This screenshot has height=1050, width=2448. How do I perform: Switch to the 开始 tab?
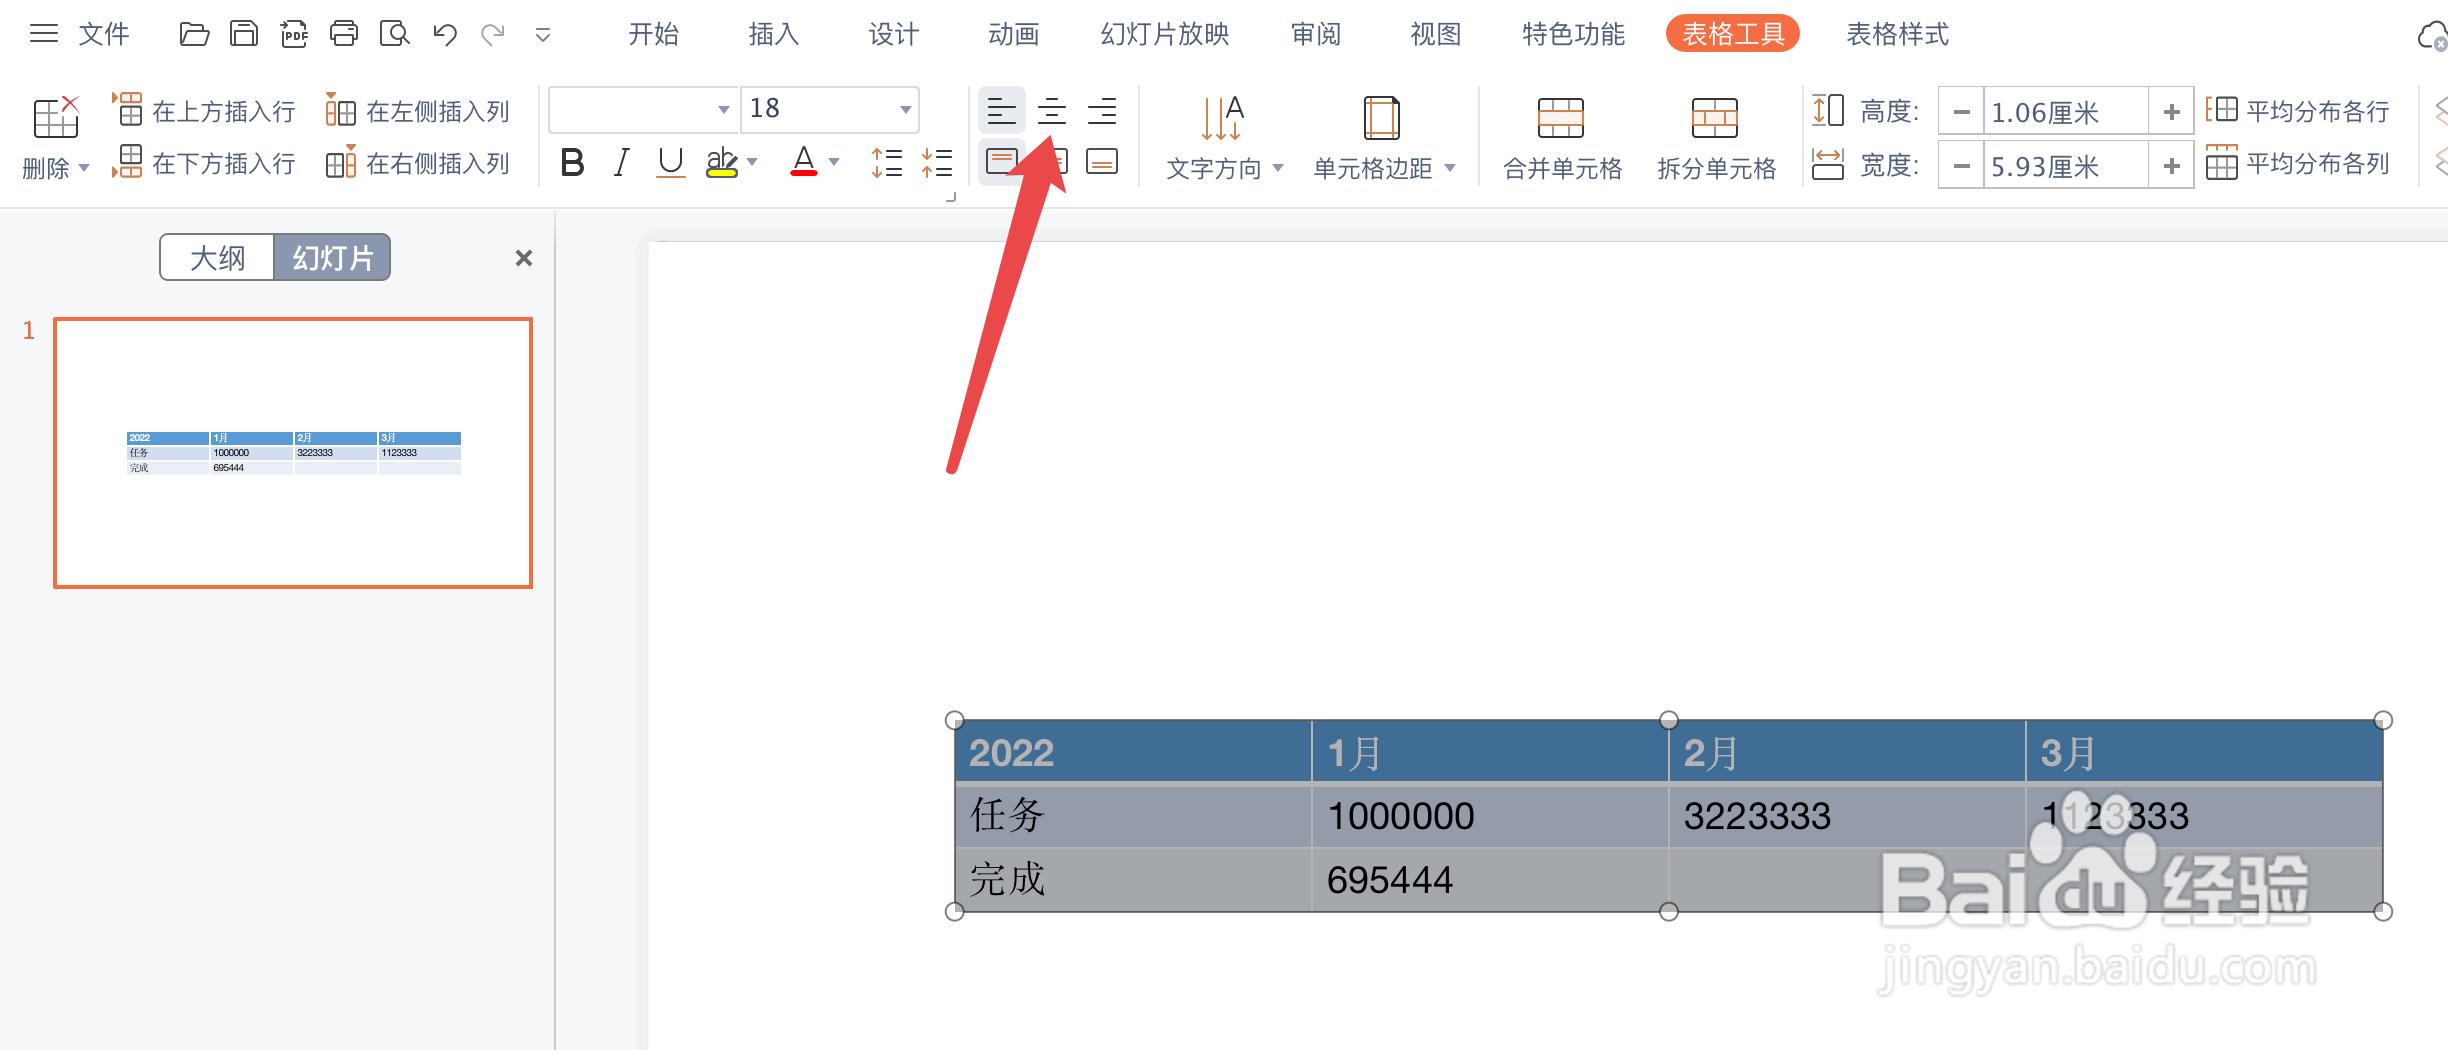654,34
